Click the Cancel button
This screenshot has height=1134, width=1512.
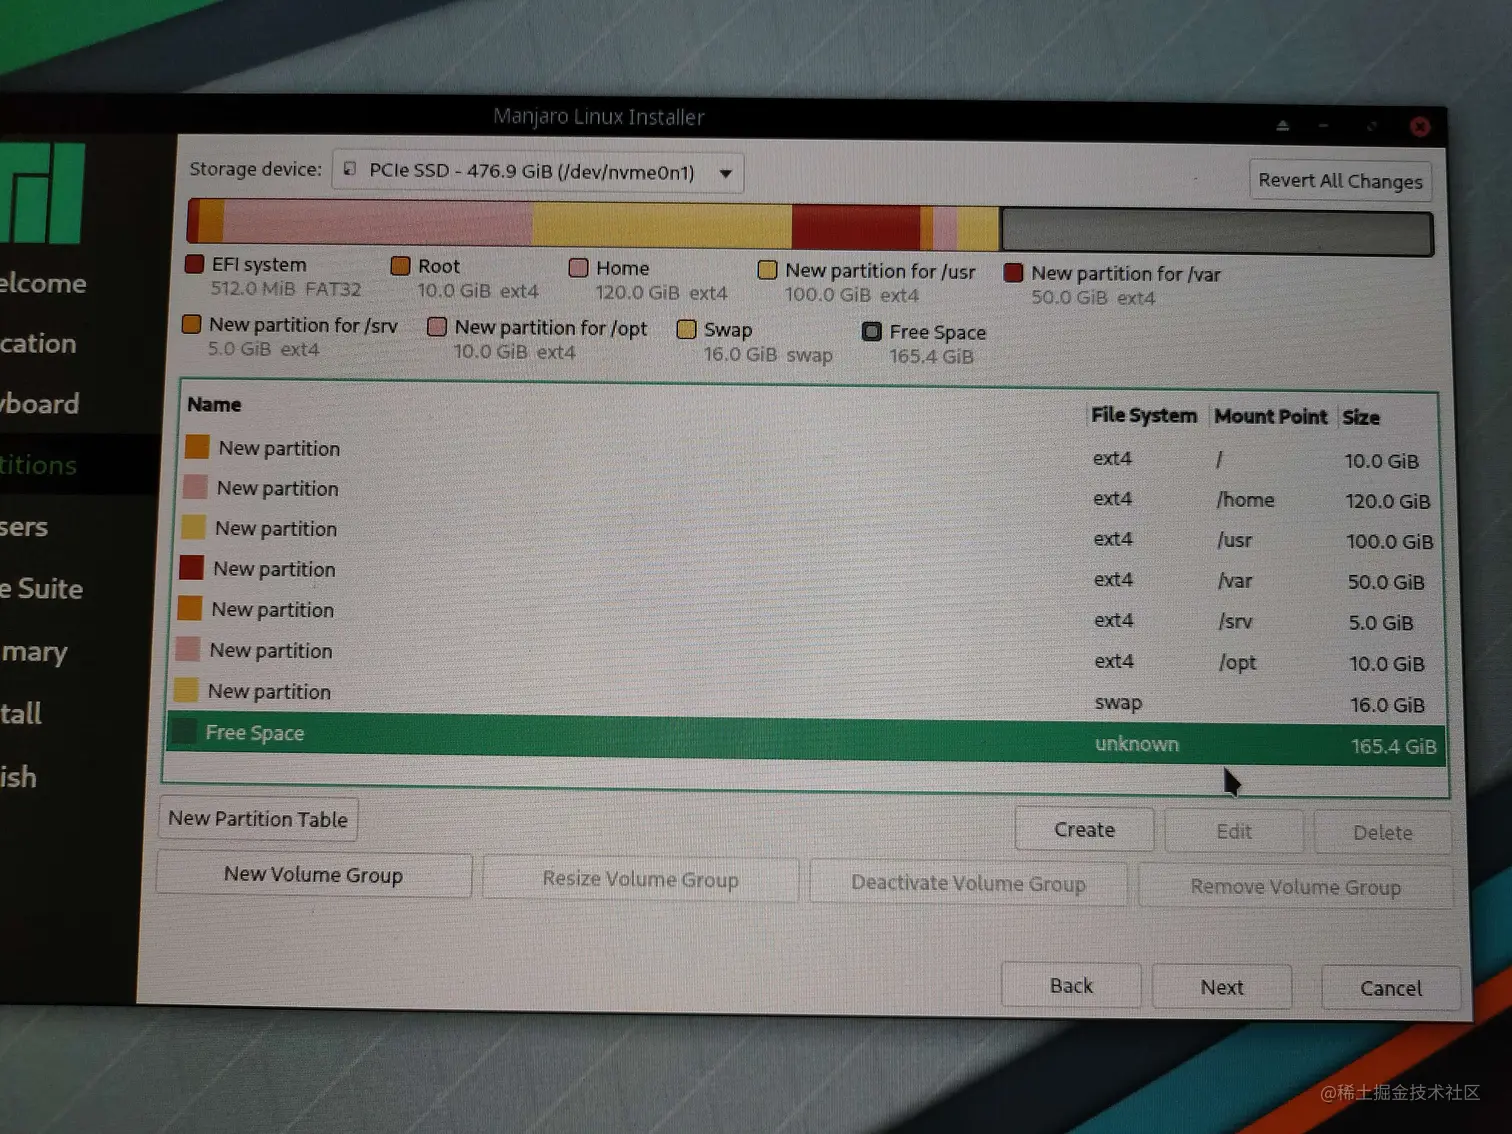click(x=1390, y=988)
